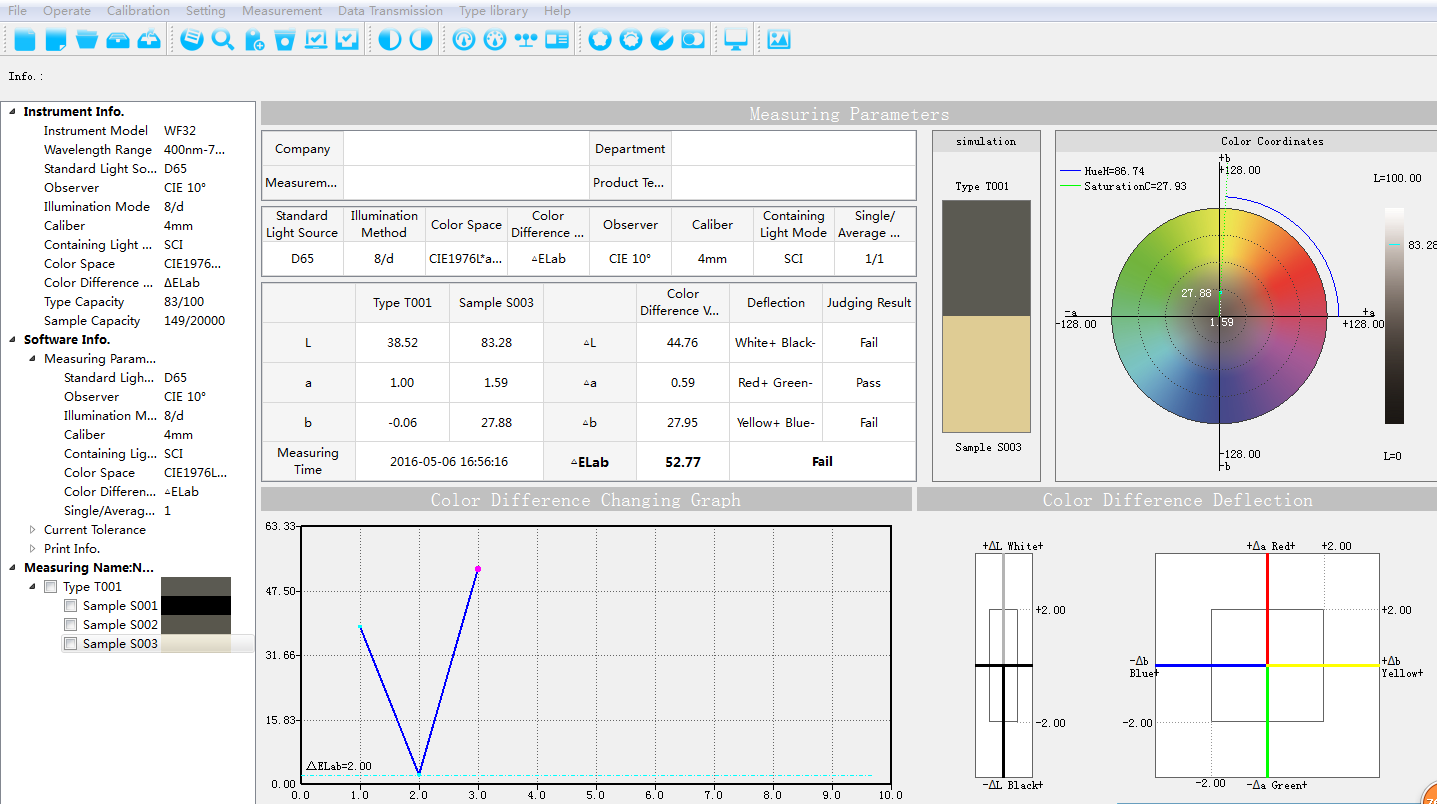Expand the Print Info. tree node
1437x804 pixels.
33,549
